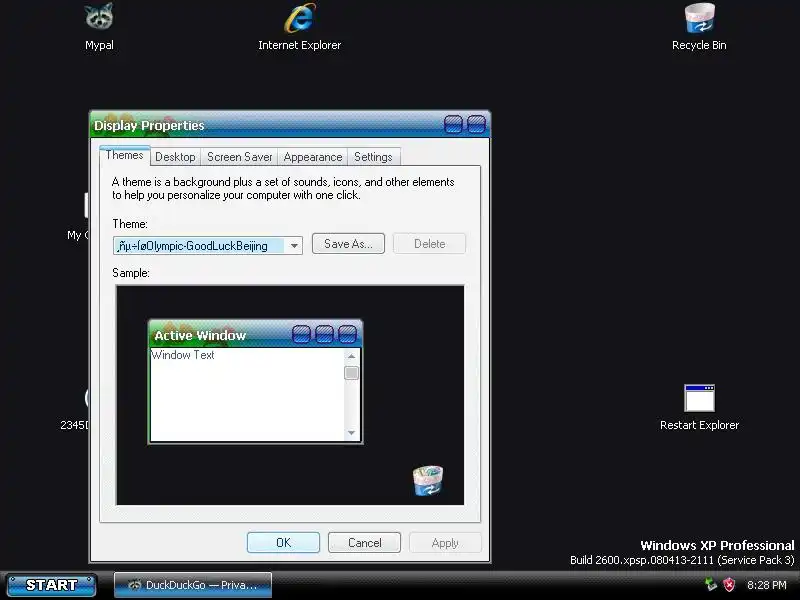Switch to the DuckDuckGo taskbar window
Image resolution: width=800 pixels, height=600 pixels.
pyautogui.click(x=192, y=585)
